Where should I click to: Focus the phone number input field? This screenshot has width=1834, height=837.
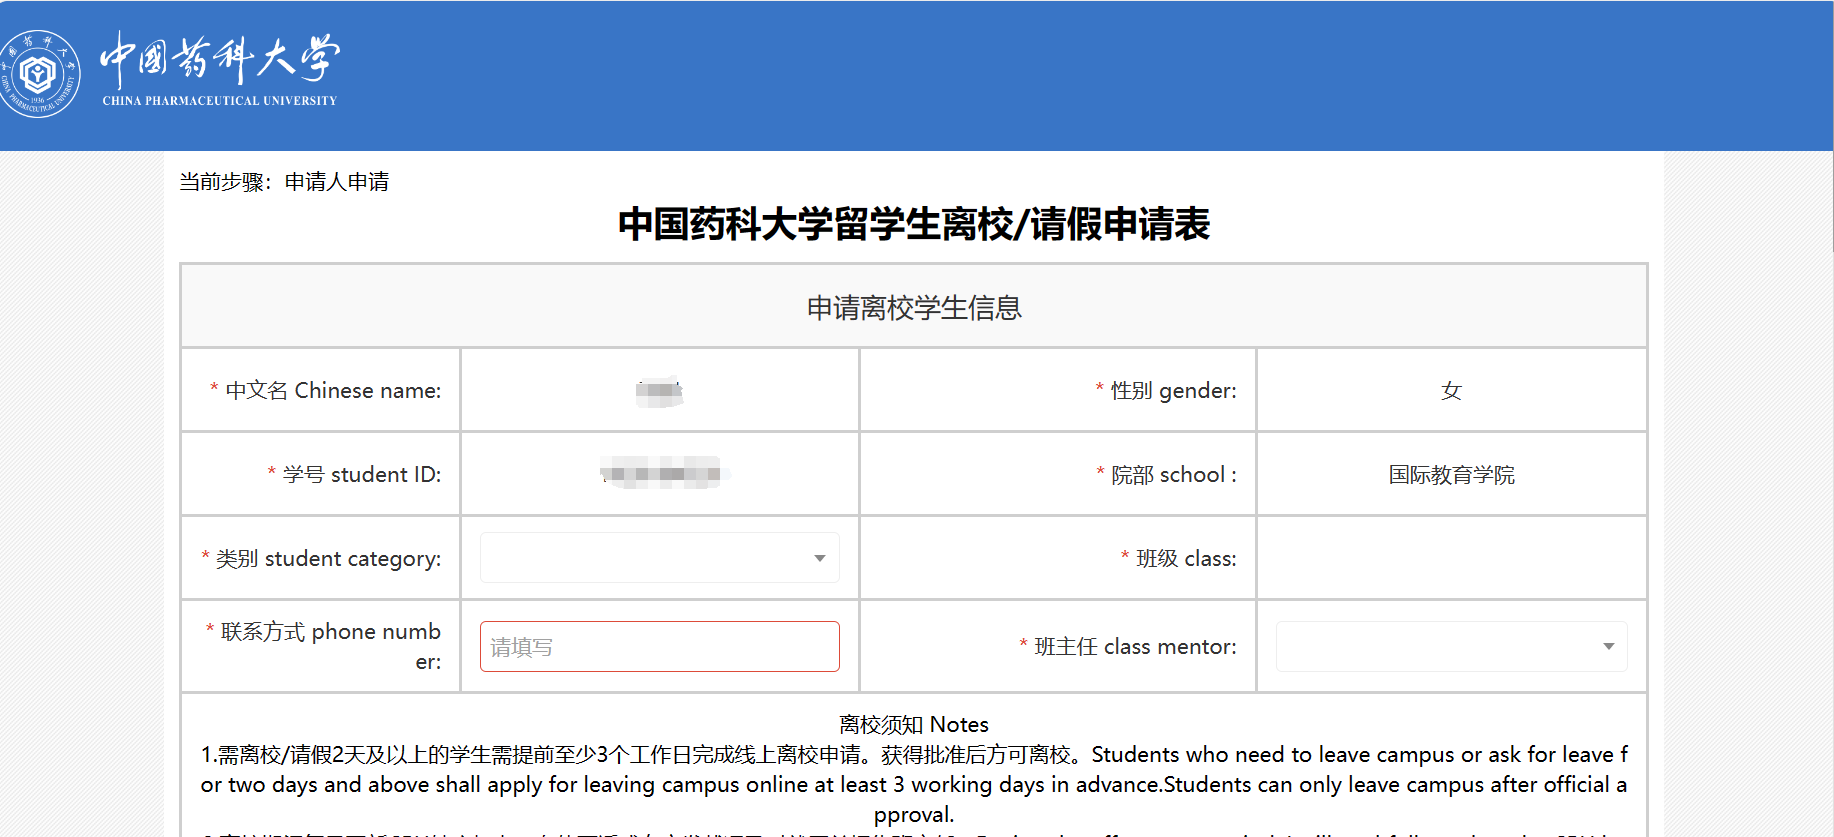click(659, 647)
